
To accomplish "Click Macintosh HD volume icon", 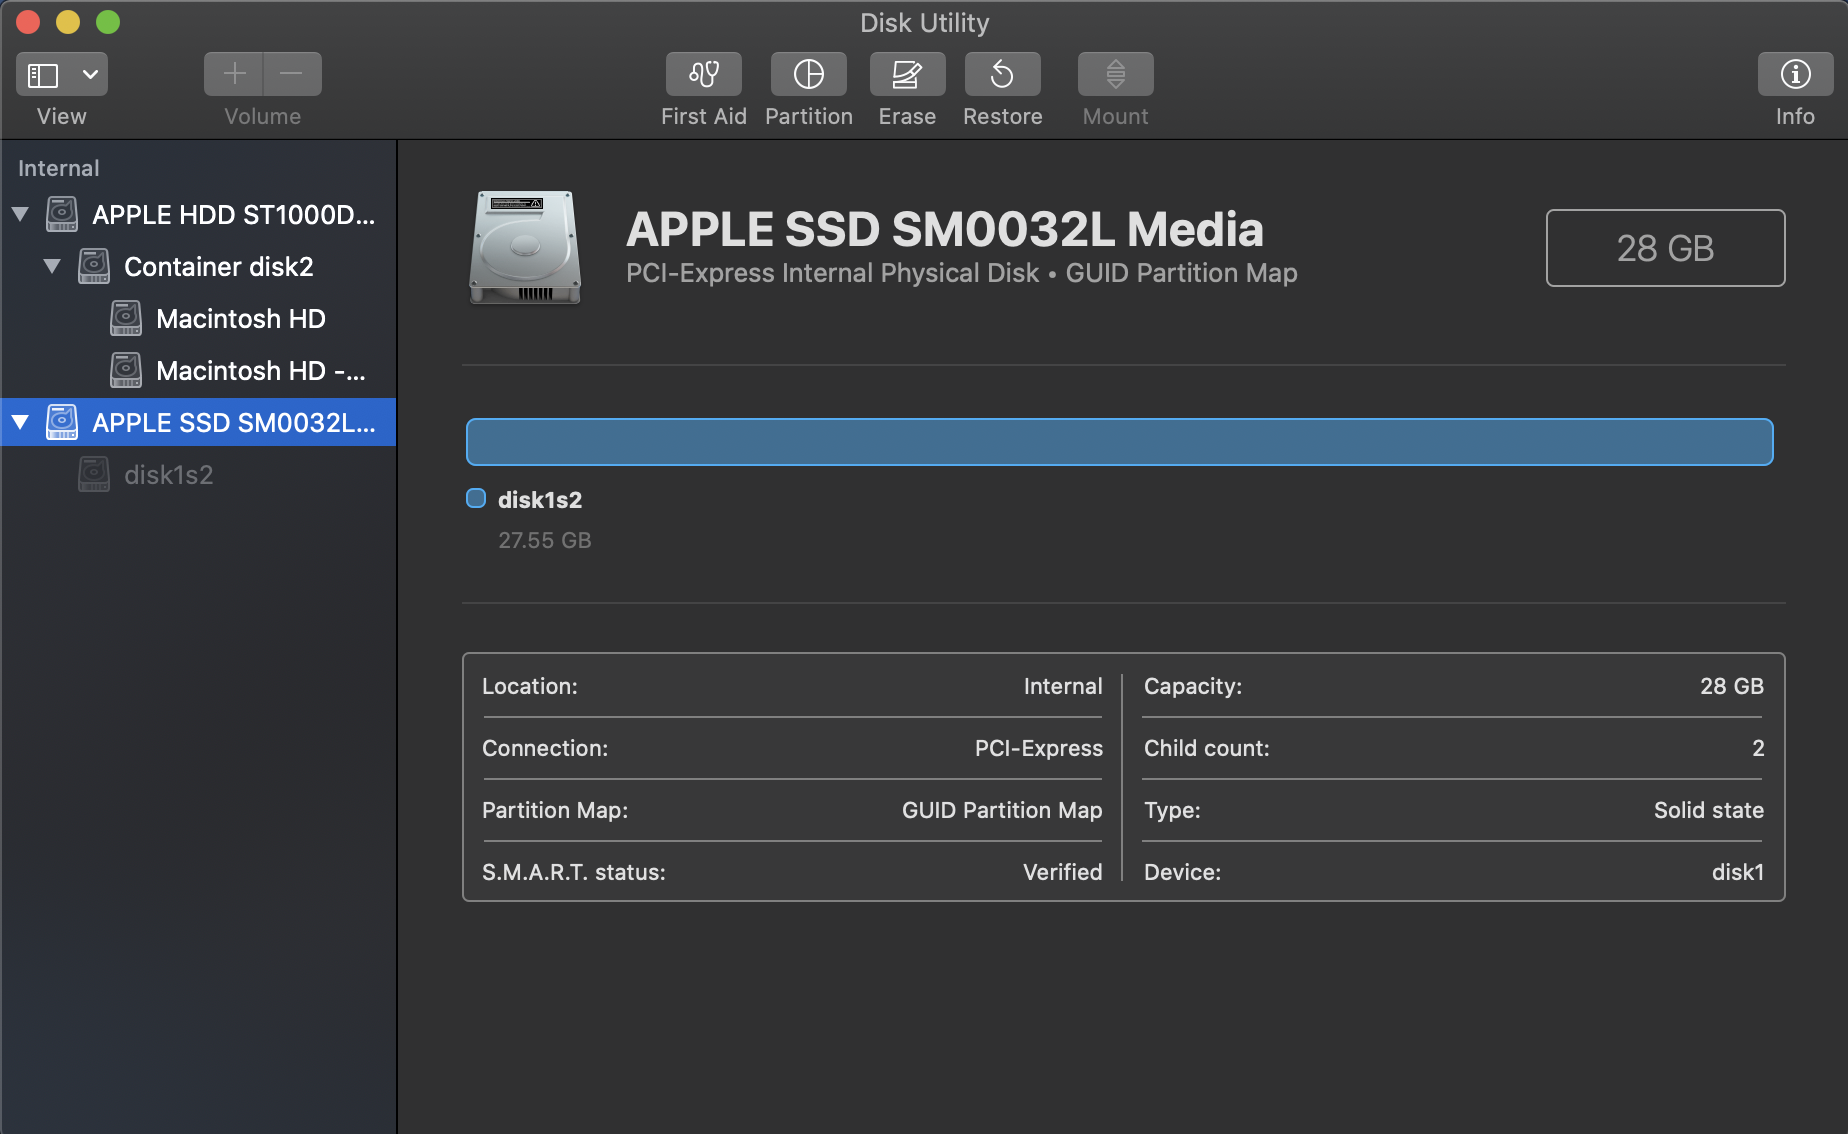I will click(126, 318).
